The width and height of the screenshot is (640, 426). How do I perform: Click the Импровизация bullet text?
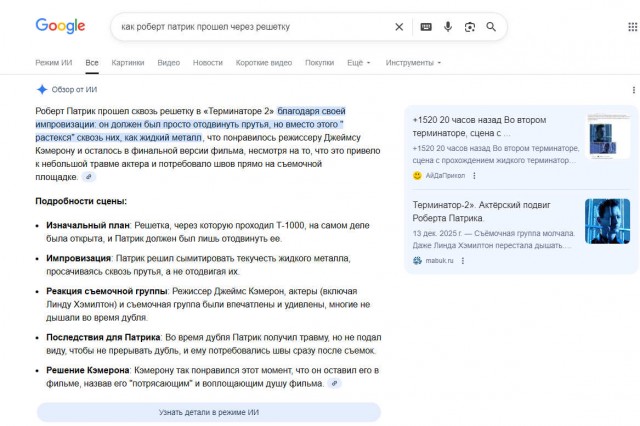coord(198,265)
